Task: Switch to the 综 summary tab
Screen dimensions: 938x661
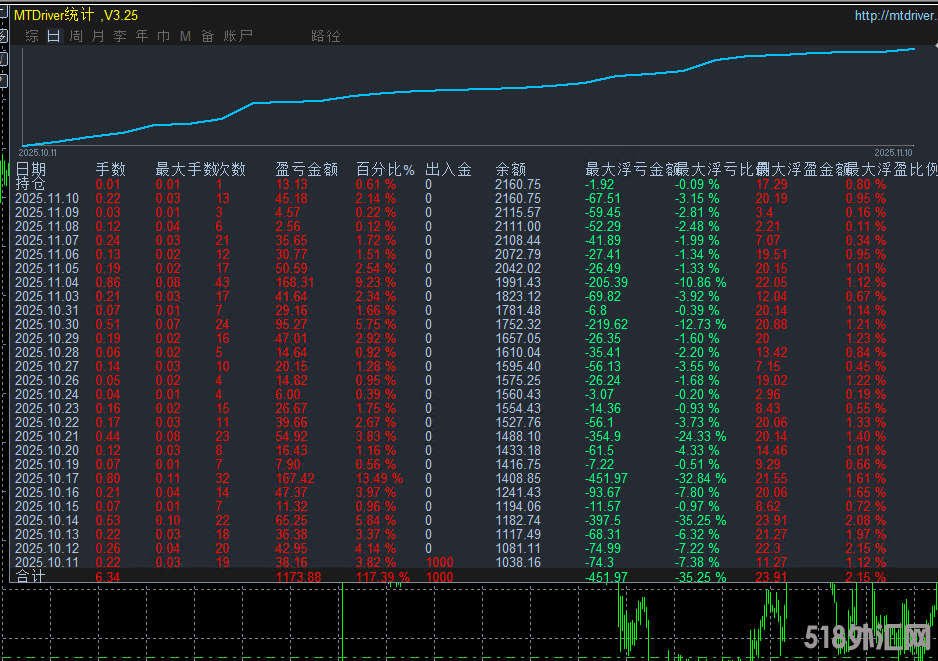Action: tap(32, 36)
